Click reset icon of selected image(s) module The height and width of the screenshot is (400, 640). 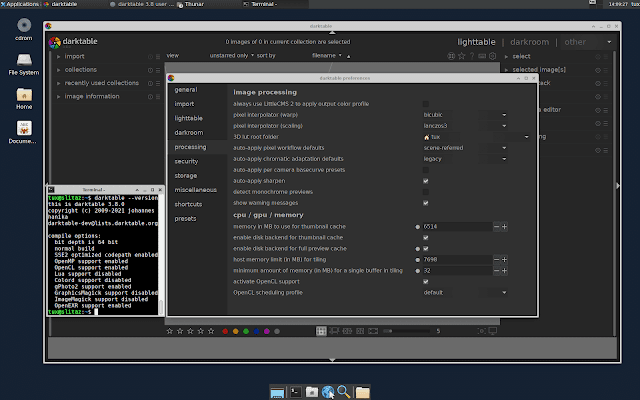coord(598,70)
